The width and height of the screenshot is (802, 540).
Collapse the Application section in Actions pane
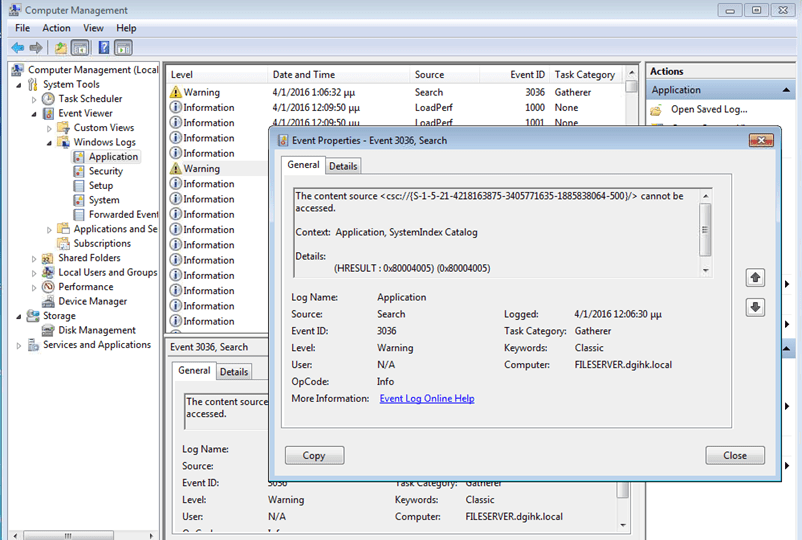pyautogui.click(x=786, y=90)
